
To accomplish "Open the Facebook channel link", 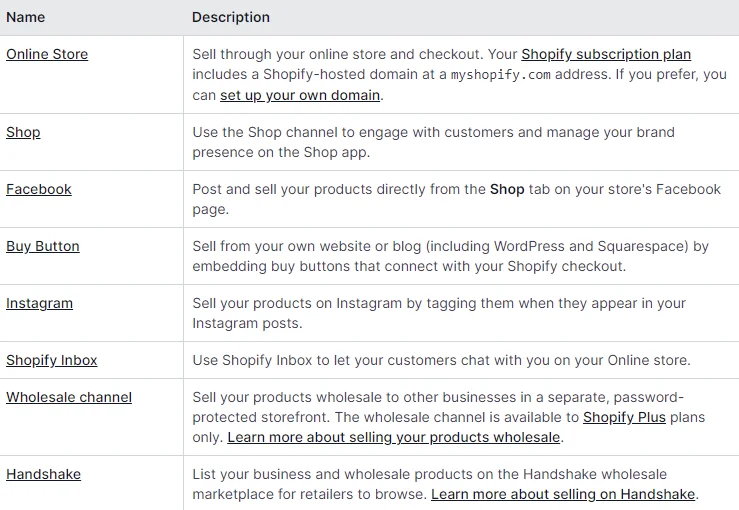I will [x=39, y=189].
